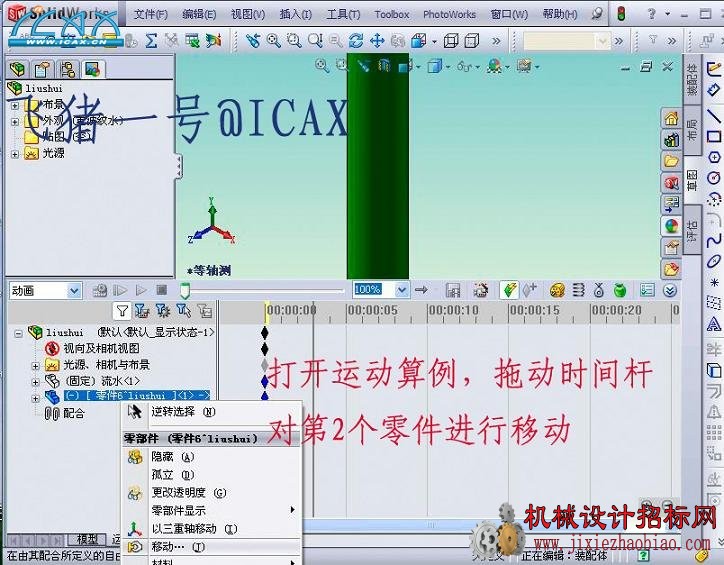Open the render/display manager tab
Screen dimensions: 724x565
pyautogui.click(x=92, y=69)
